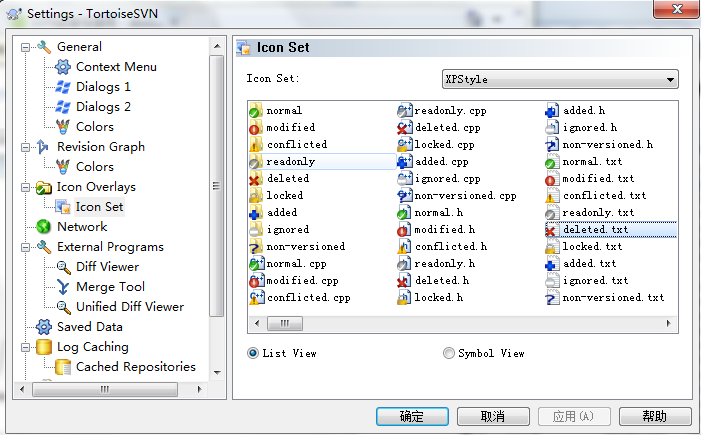Click the Revision Graph icon
The width and height of the screenshot is (701, 435).
pyautogui.click(x=43, y=147)
